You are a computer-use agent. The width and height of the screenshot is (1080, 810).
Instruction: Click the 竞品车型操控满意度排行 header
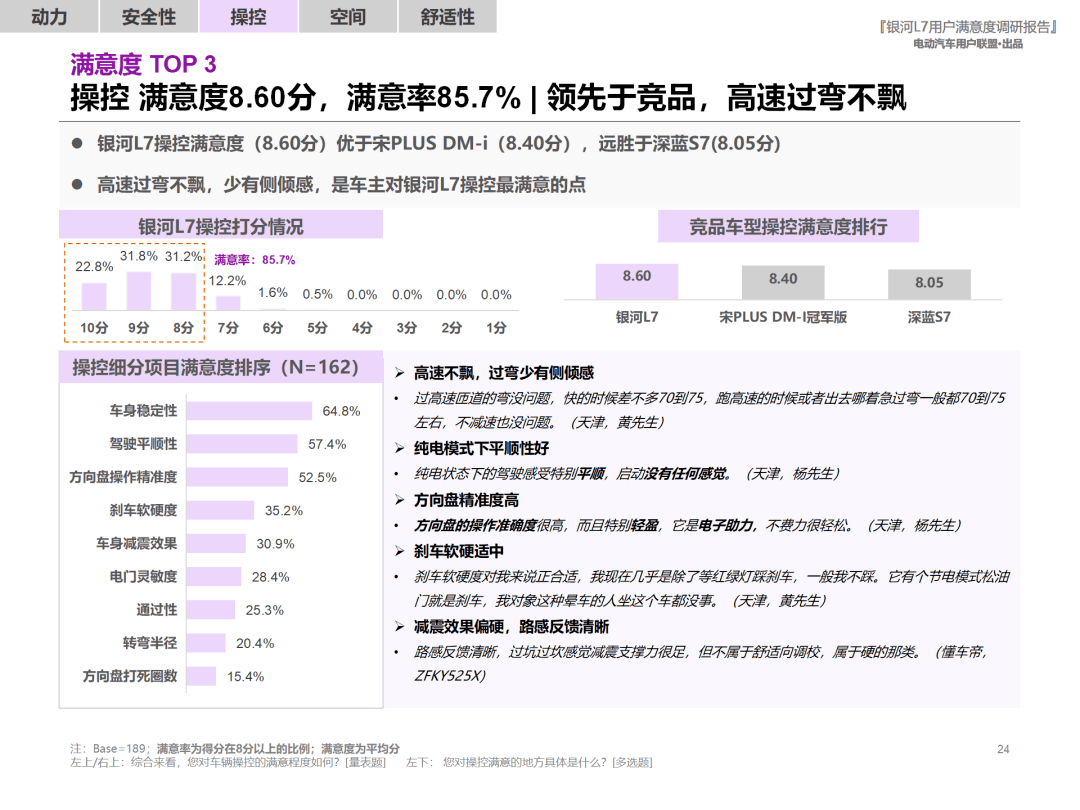pos(788,227)
